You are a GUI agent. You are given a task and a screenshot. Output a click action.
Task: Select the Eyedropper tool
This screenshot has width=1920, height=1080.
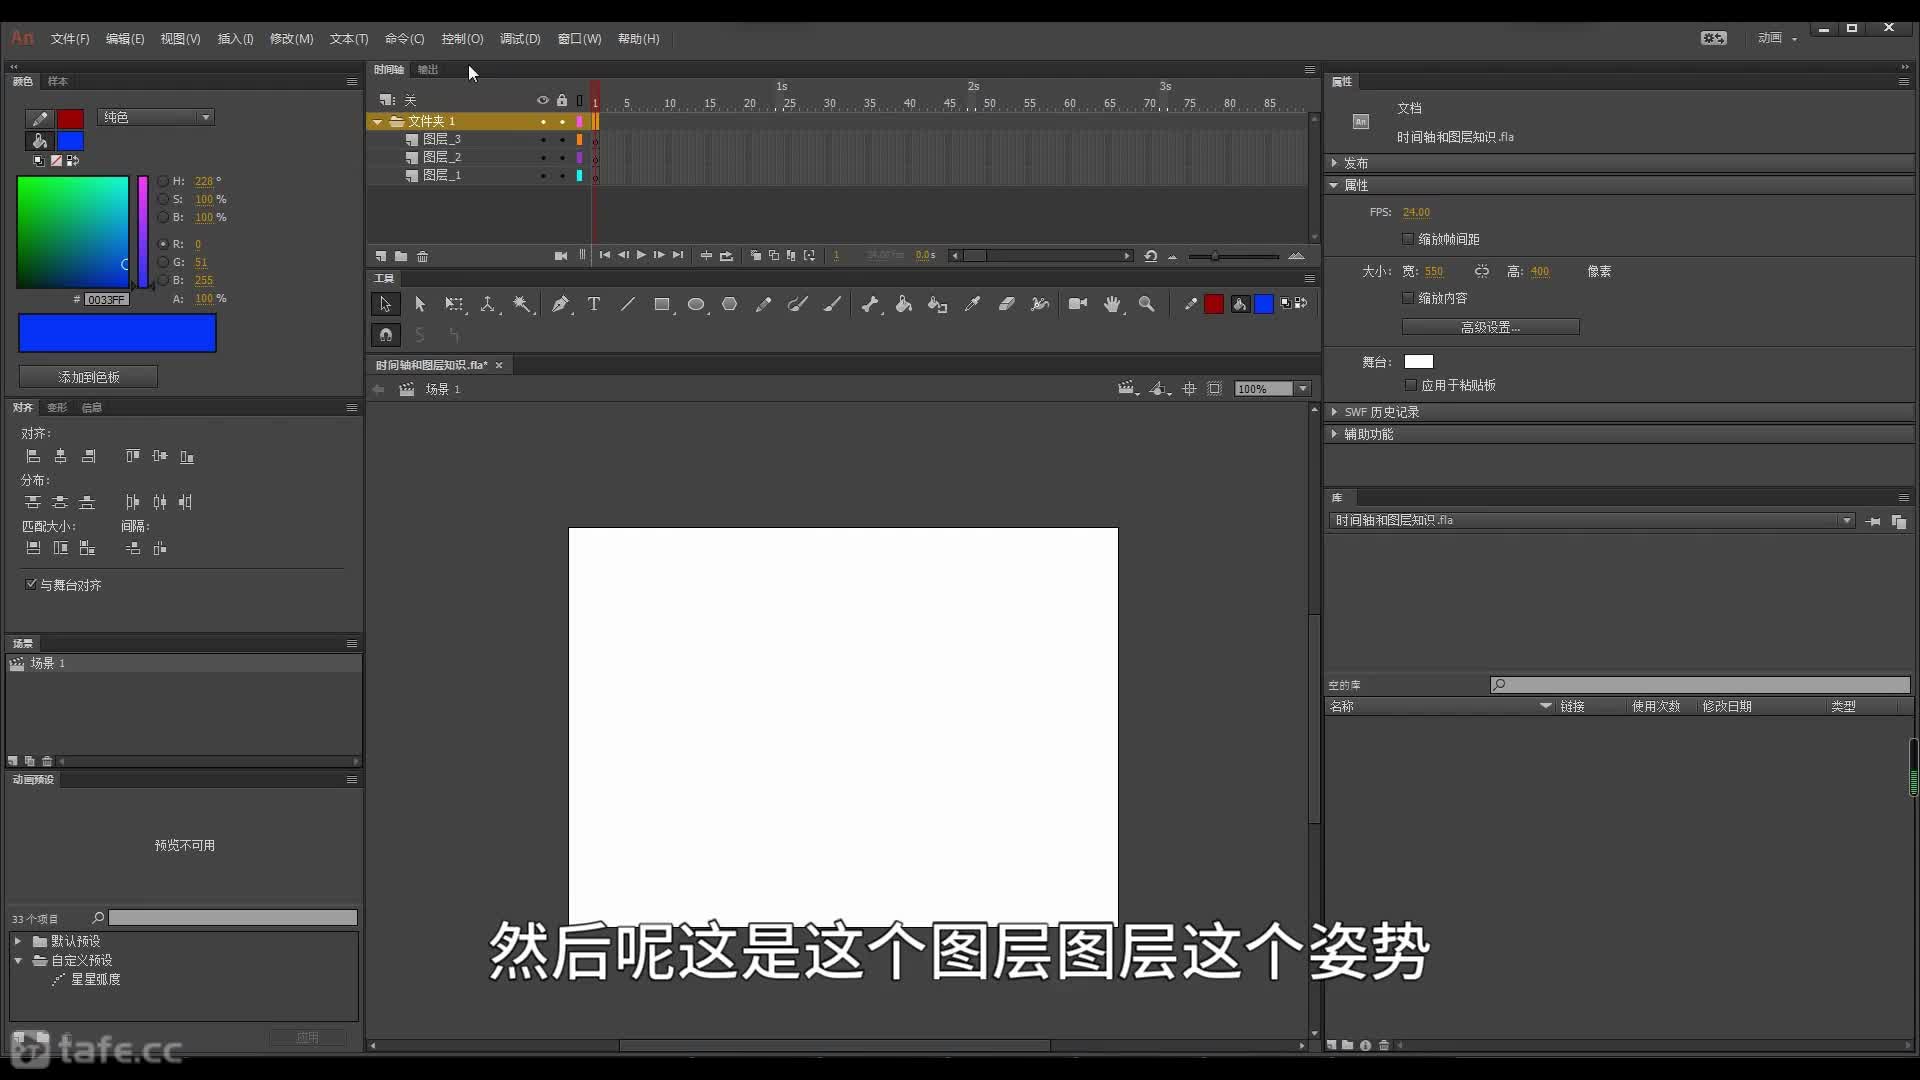972,304
